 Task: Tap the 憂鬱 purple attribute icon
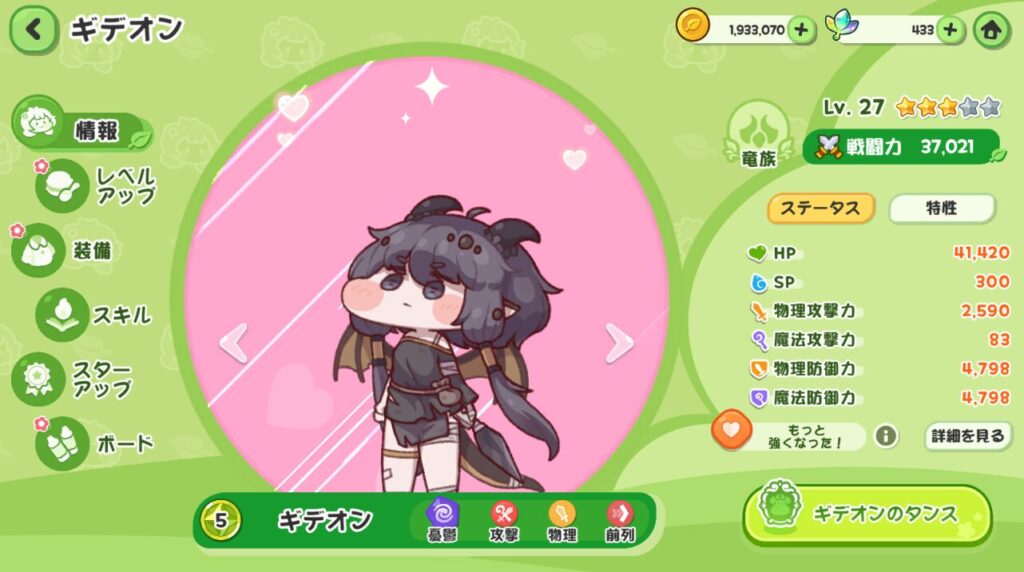[x=442, y=521]
